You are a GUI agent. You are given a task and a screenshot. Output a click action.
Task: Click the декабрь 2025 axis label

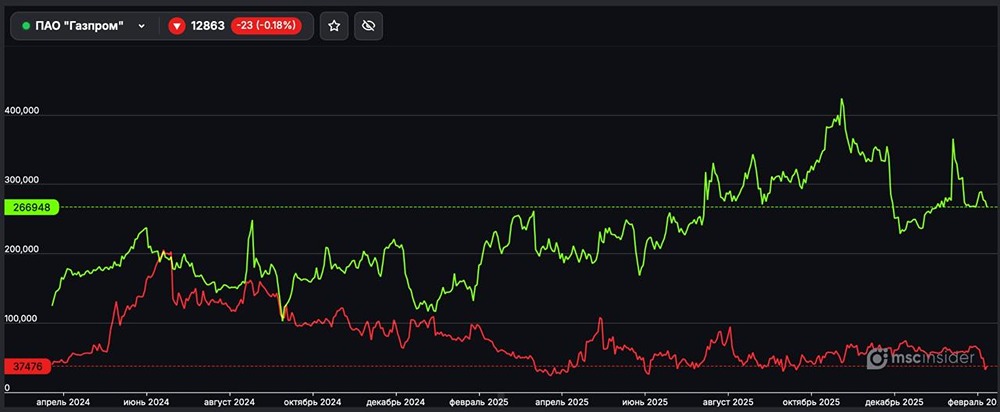(893, 402)
